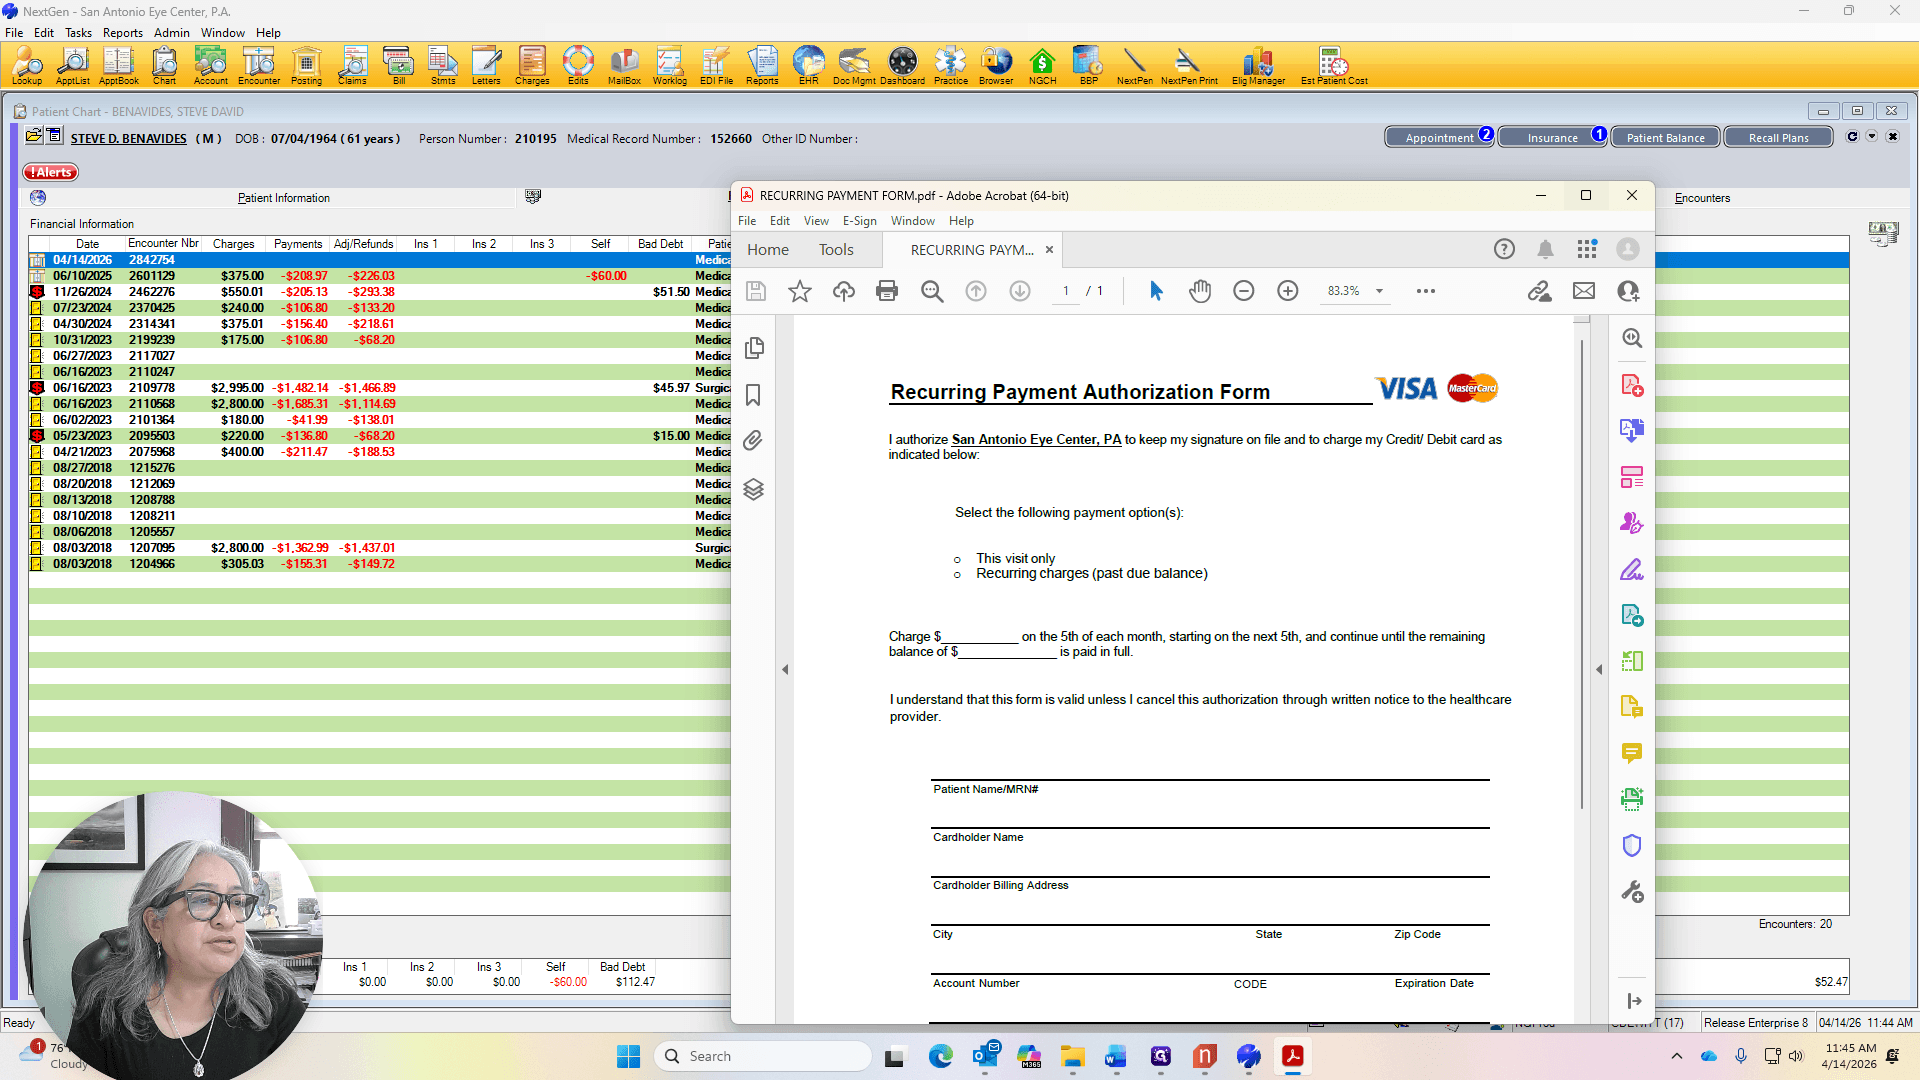Click the Patient Balance button
Viewport: 1920px width, 1080px height.
[1666, 138]
